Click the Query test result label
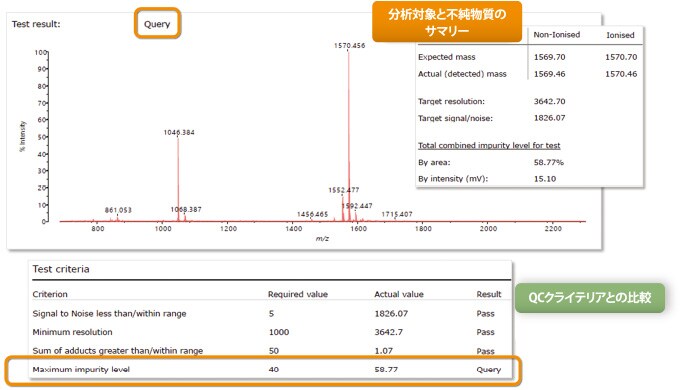680x390 pixels. pyautogui.click(x=157, y=24)
